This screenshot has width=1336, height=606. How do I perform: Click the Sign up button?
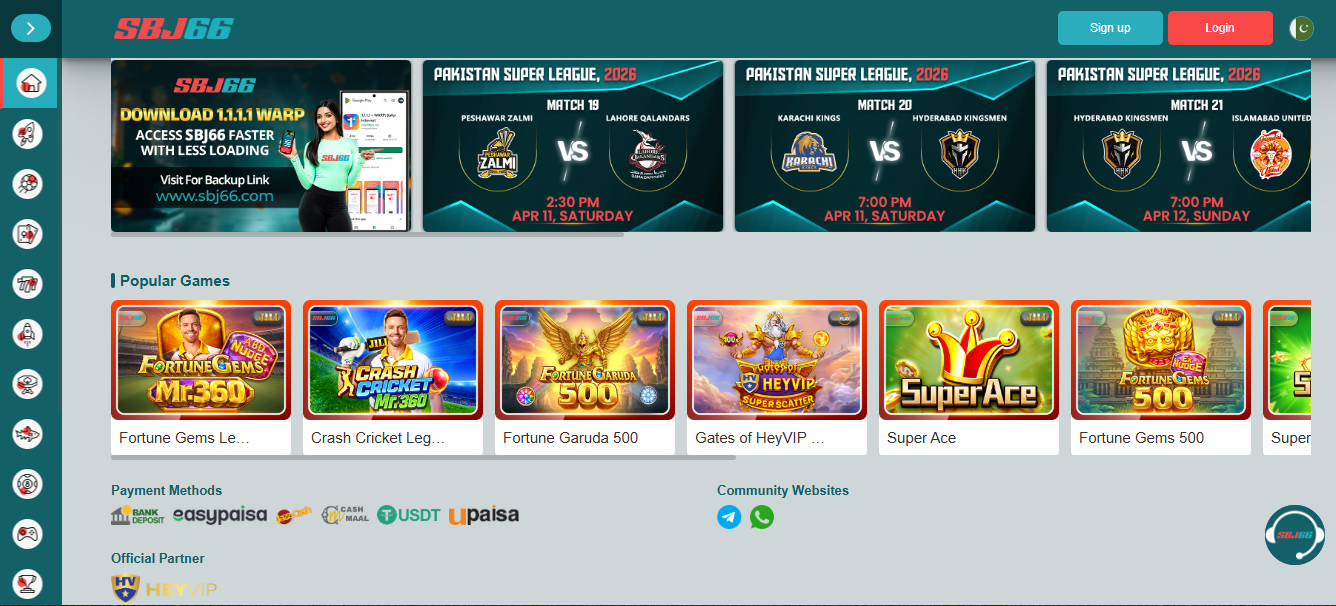[x=1110, y=28]
